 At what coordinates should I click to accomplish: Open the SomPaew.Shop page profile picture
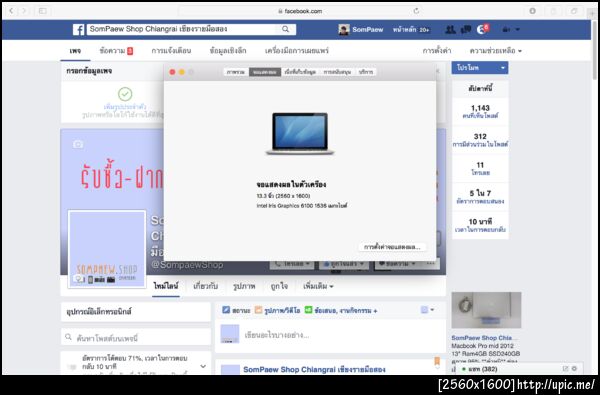107,249
